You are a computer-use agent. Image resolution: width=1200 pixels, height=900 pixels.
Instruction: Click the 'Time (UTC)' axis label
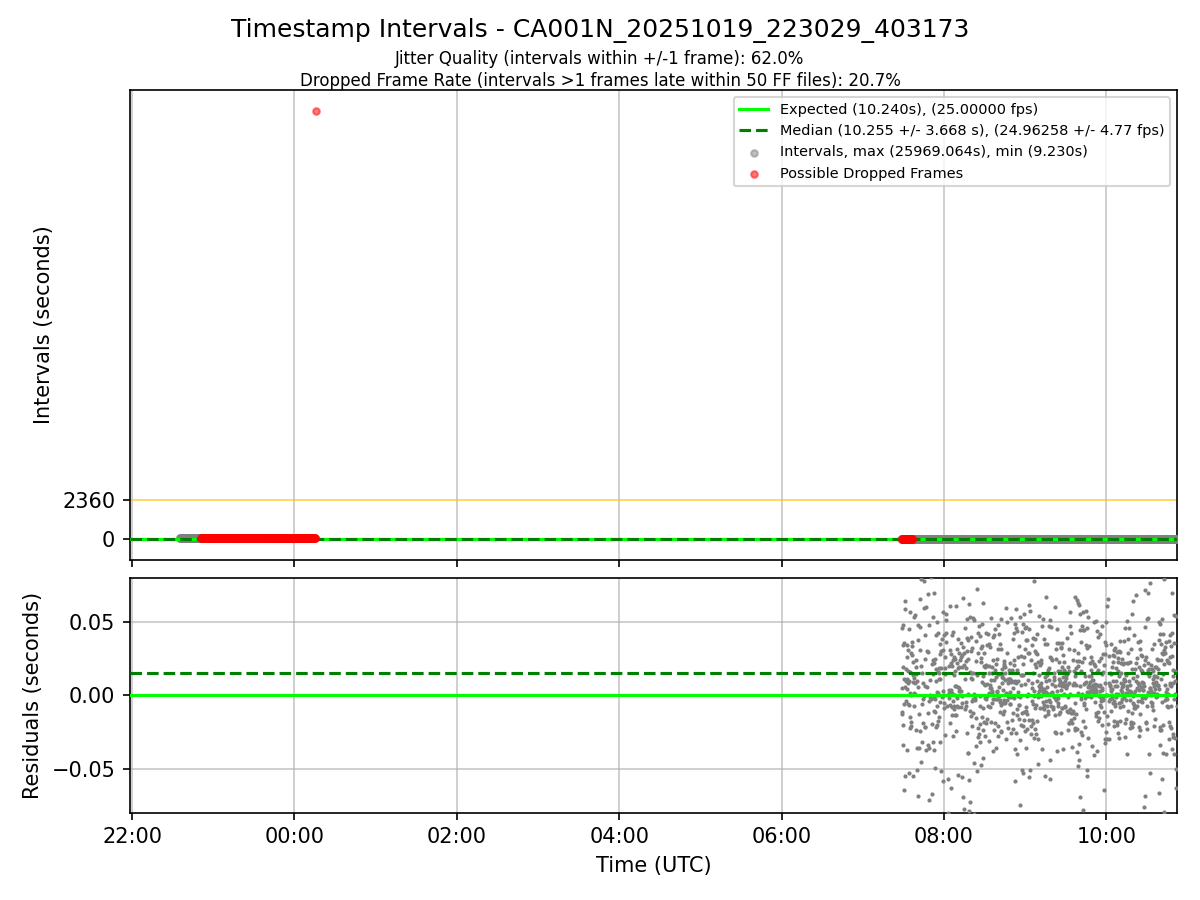[653, 865]
